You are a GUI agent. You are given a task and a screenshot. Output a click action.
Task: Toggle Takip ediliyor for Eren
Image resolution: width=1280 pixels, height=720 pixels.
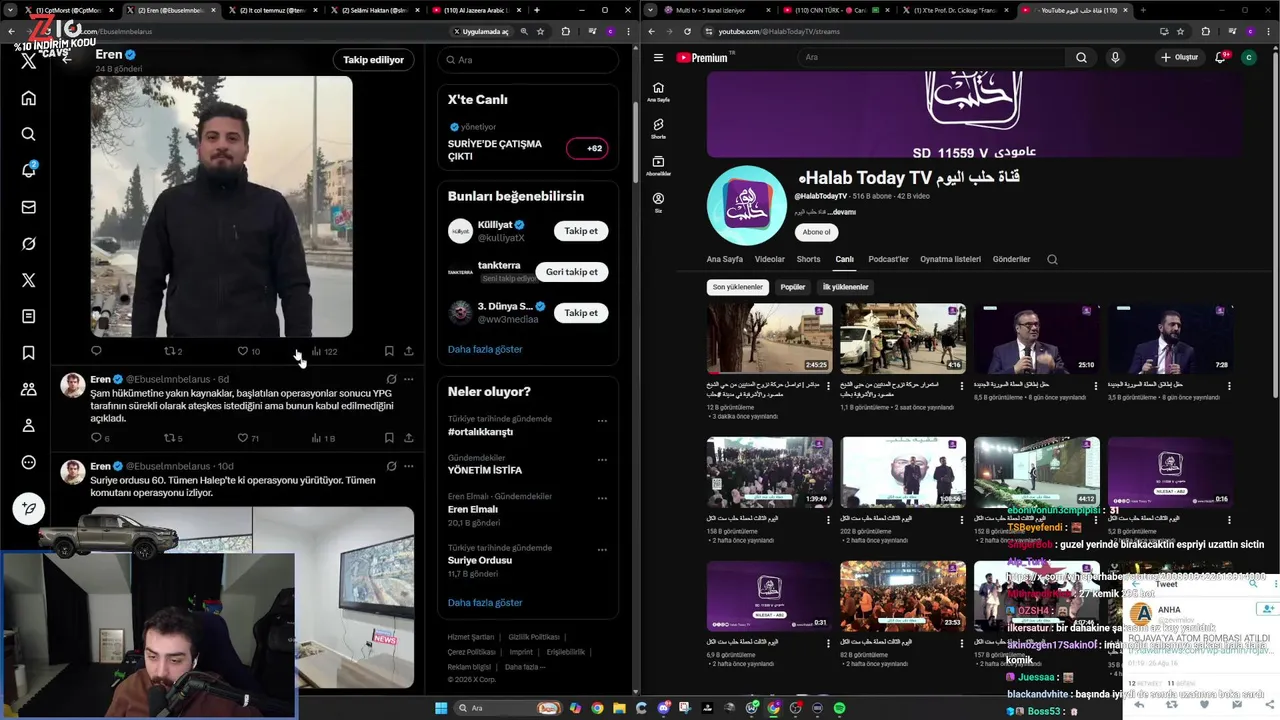pyautogui.click(x=374, y=60)
